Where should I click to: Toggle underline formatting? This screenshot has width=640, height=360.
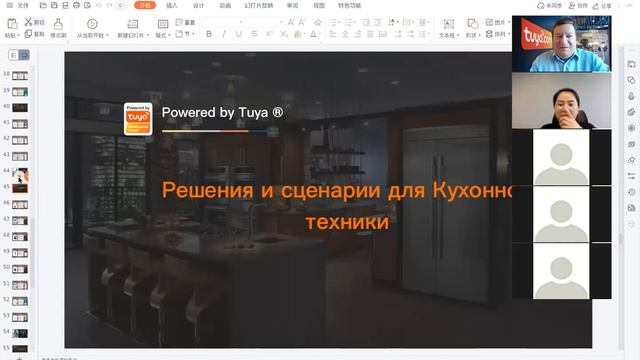[x=239, y=34]
